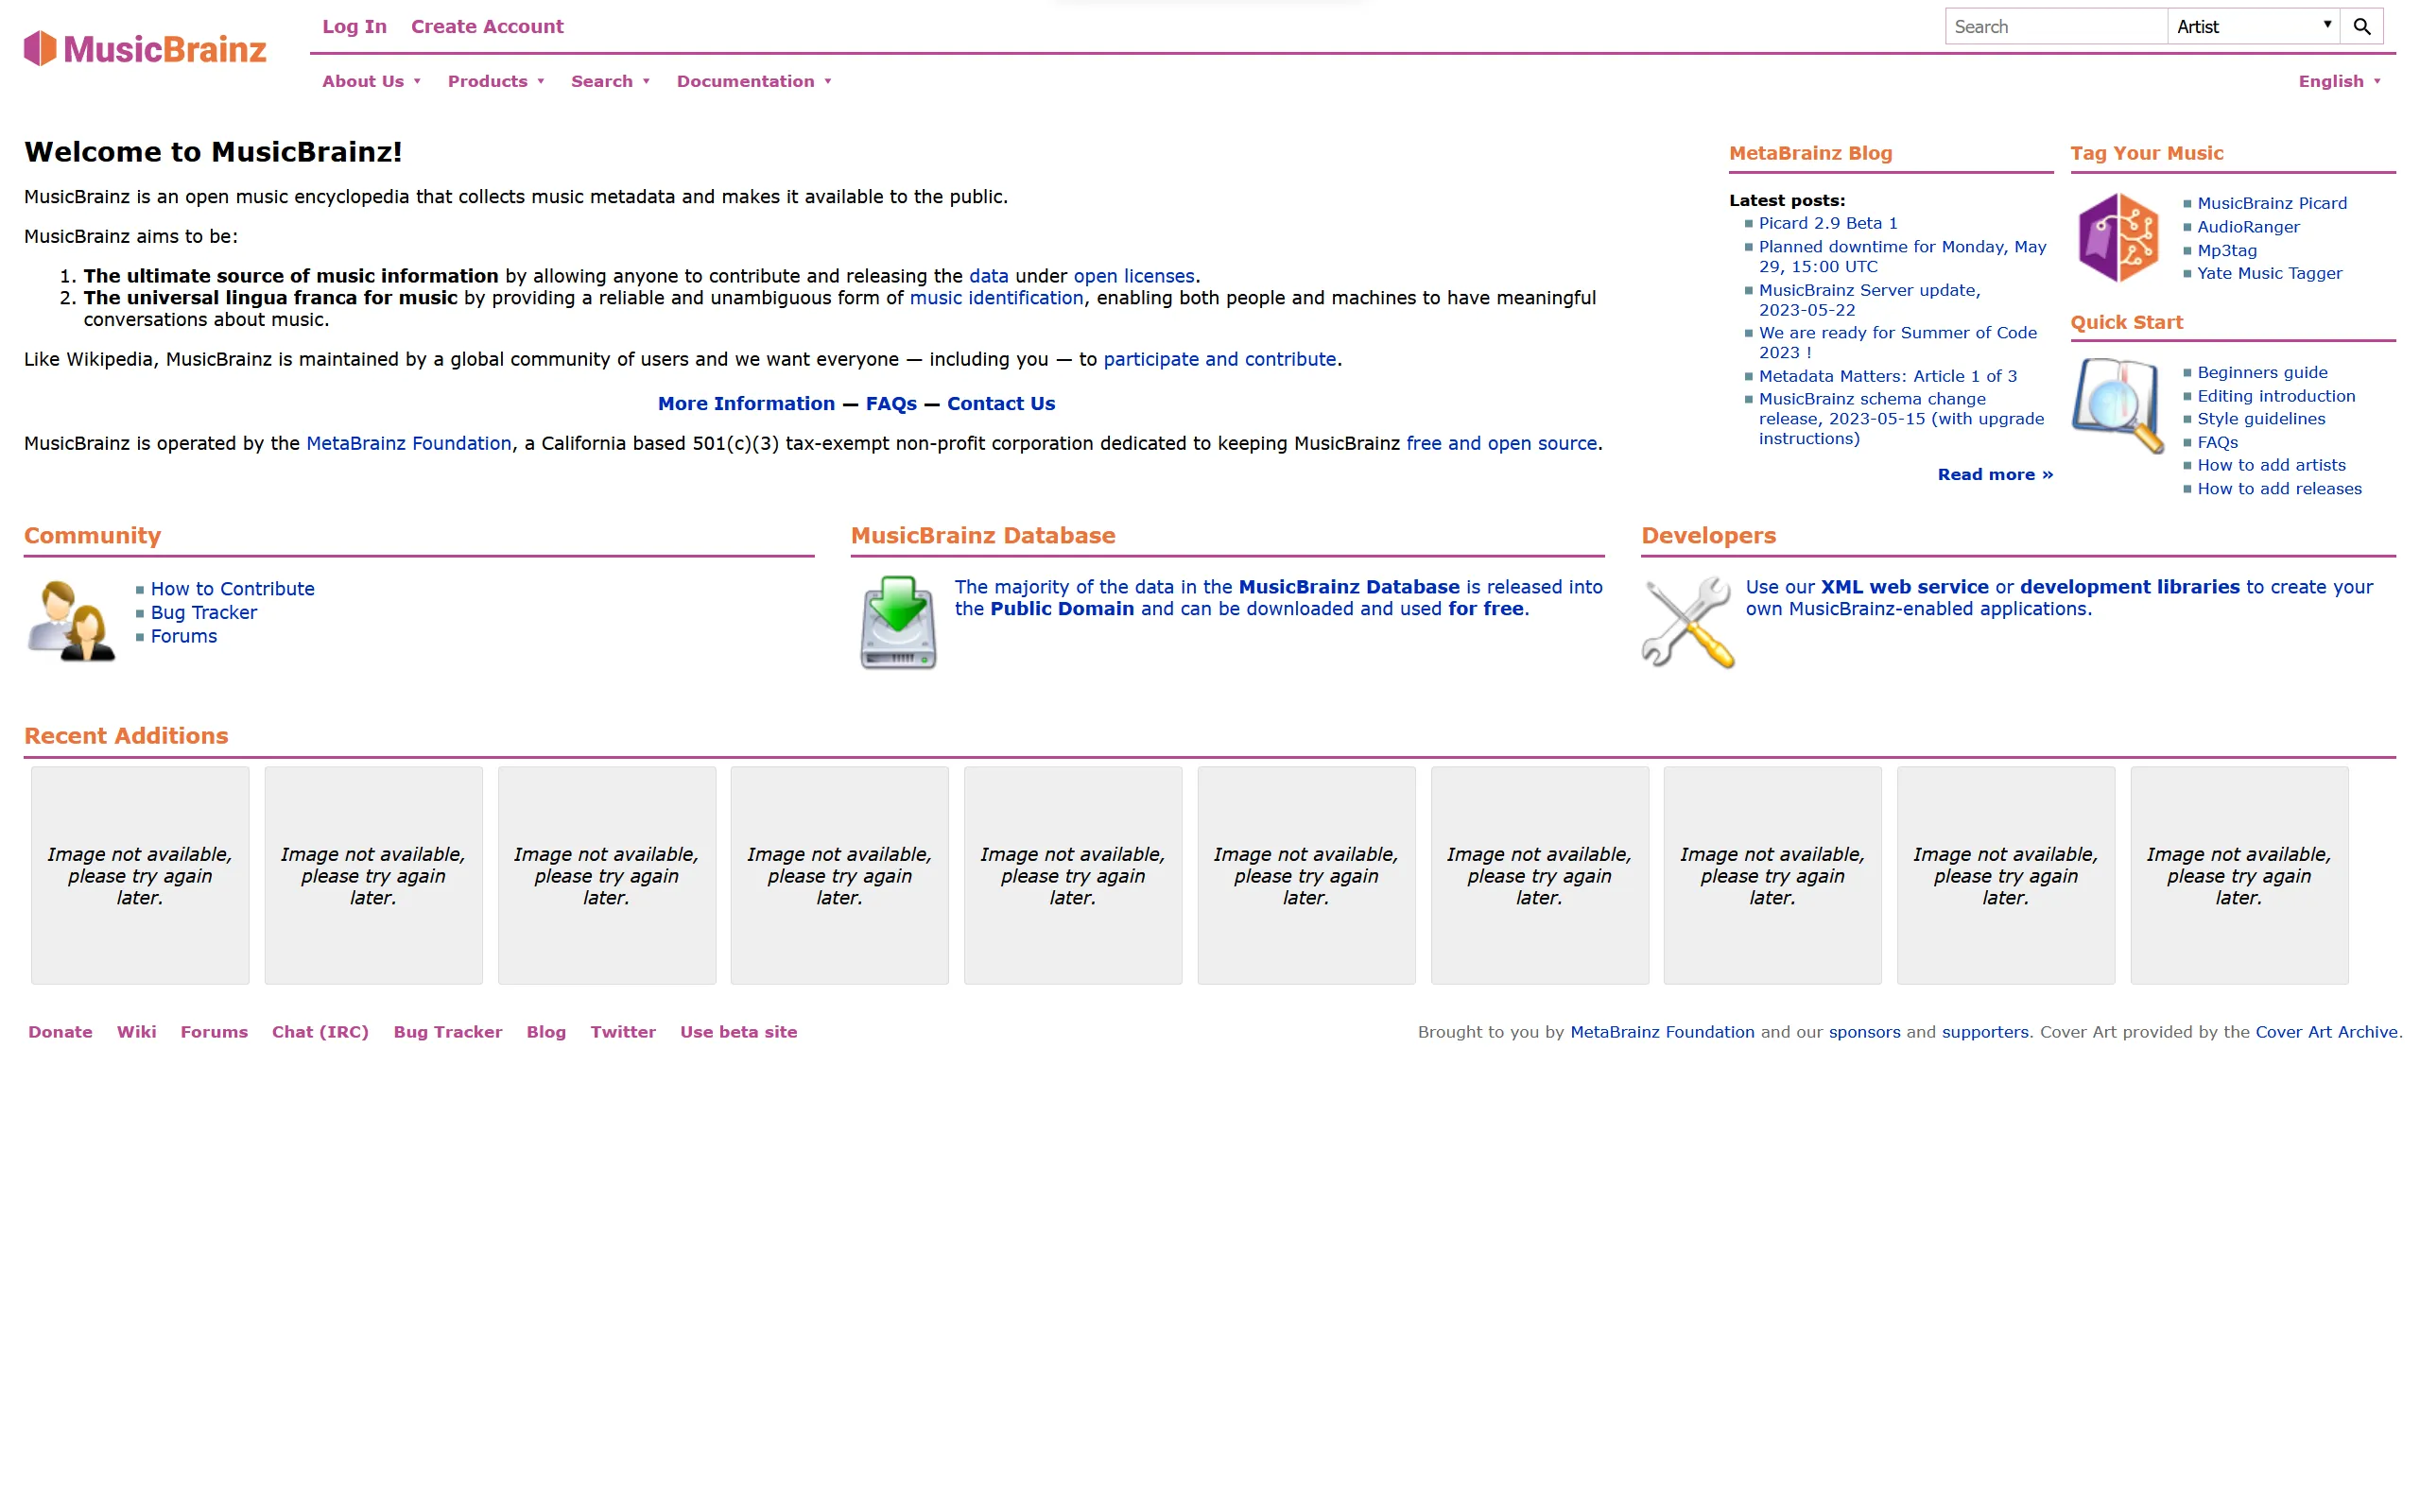Click Create Account link
This screenshot has height=1512, width=2420.
tap(487, 27)
